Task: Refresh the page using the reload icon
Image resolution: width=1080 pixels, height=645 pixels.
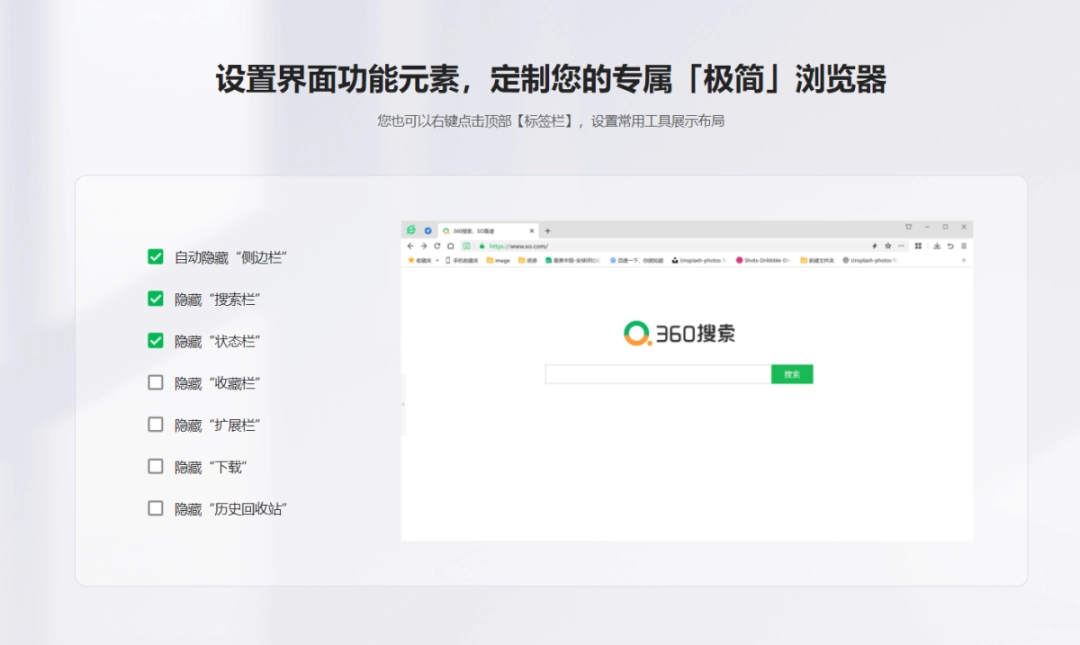Action: point(435,245)
